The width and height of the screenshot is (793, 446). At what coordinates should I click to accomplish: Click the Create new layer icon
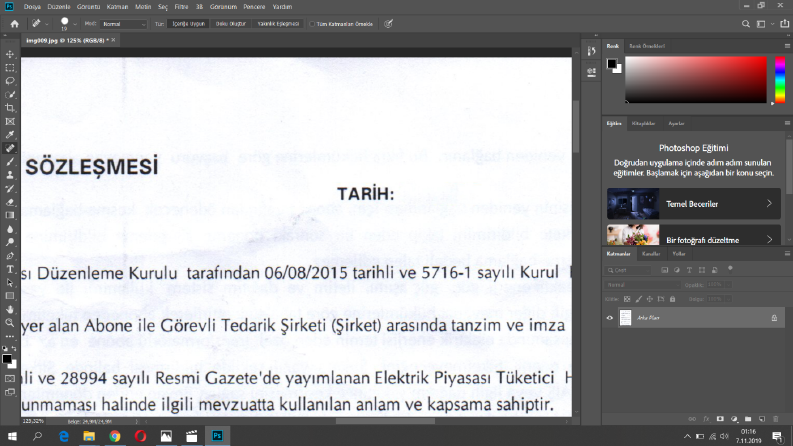[x=762, y=419]
